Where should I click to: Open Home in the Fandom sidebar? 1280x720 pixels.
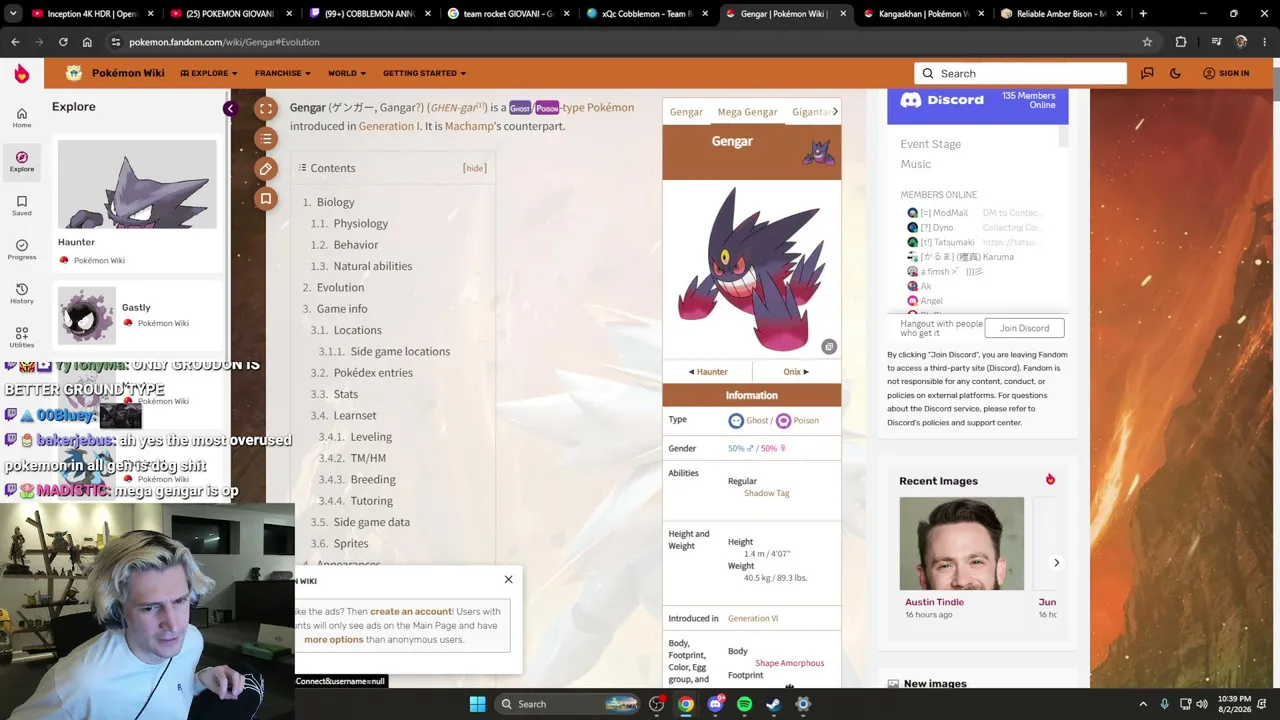[x=22, y=117]
